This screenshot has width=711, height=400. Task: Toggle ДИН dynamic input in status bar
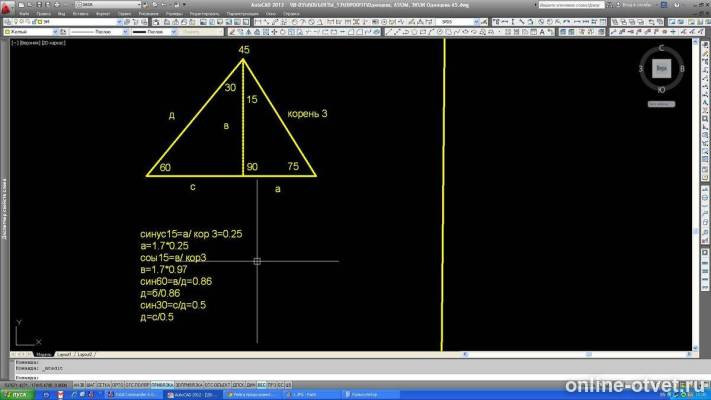coord(251,385)
